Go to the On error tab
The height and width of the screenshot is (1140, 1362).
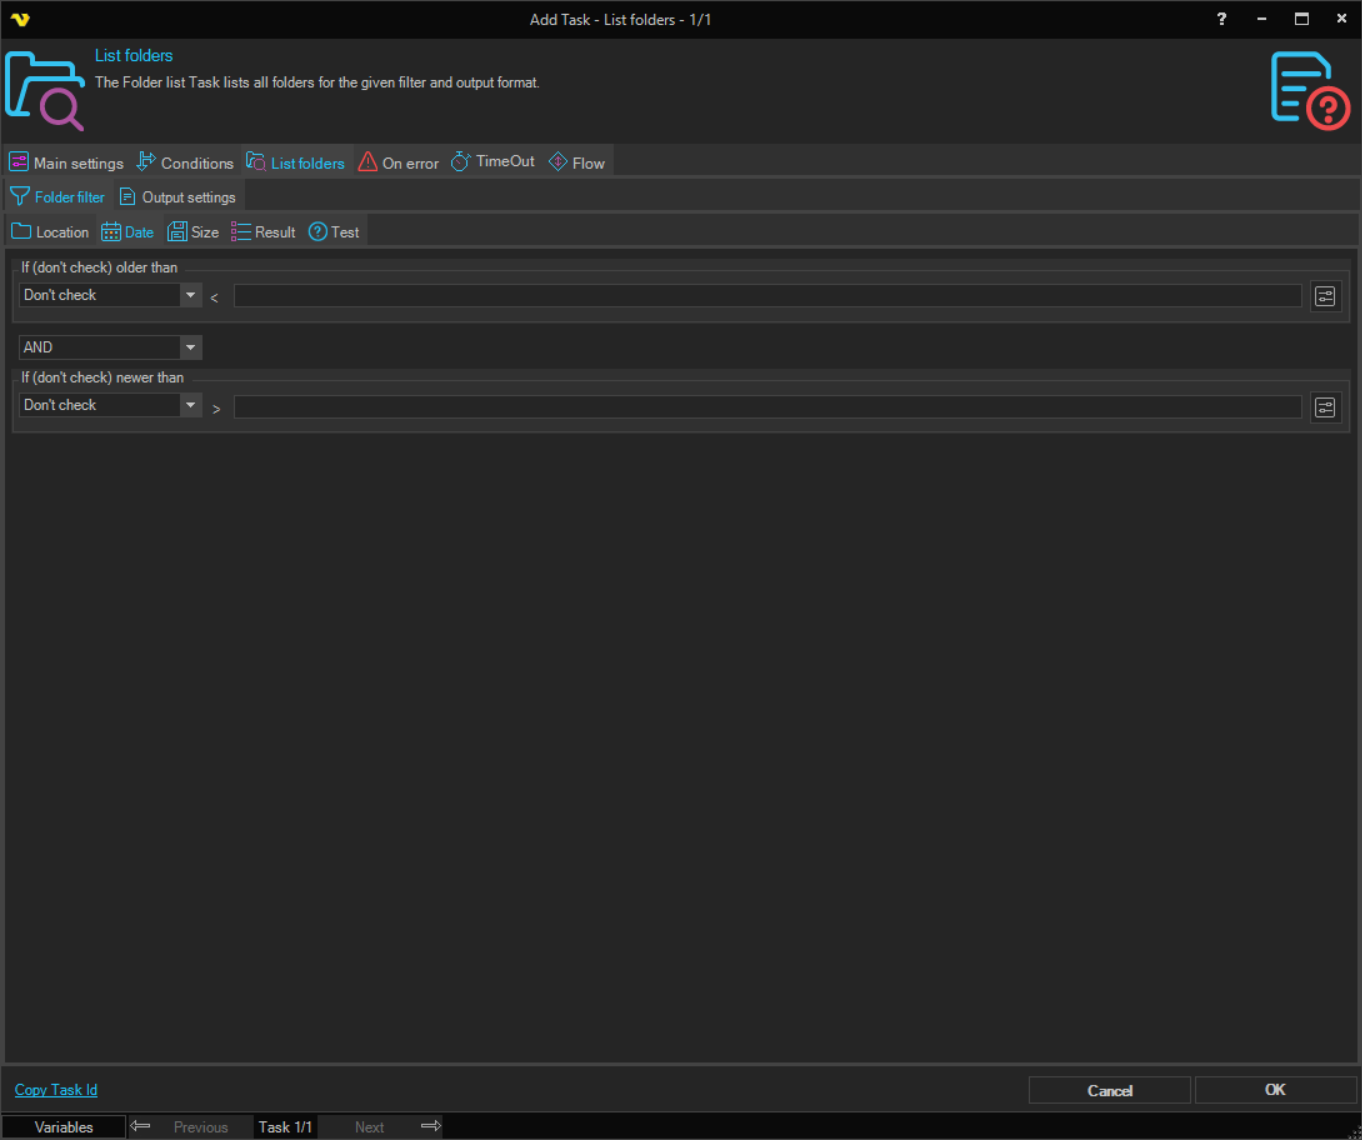398,163
